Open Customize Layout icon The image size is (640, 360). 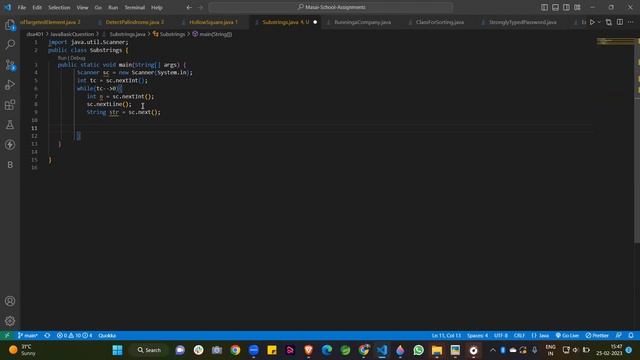click(578, 7)
